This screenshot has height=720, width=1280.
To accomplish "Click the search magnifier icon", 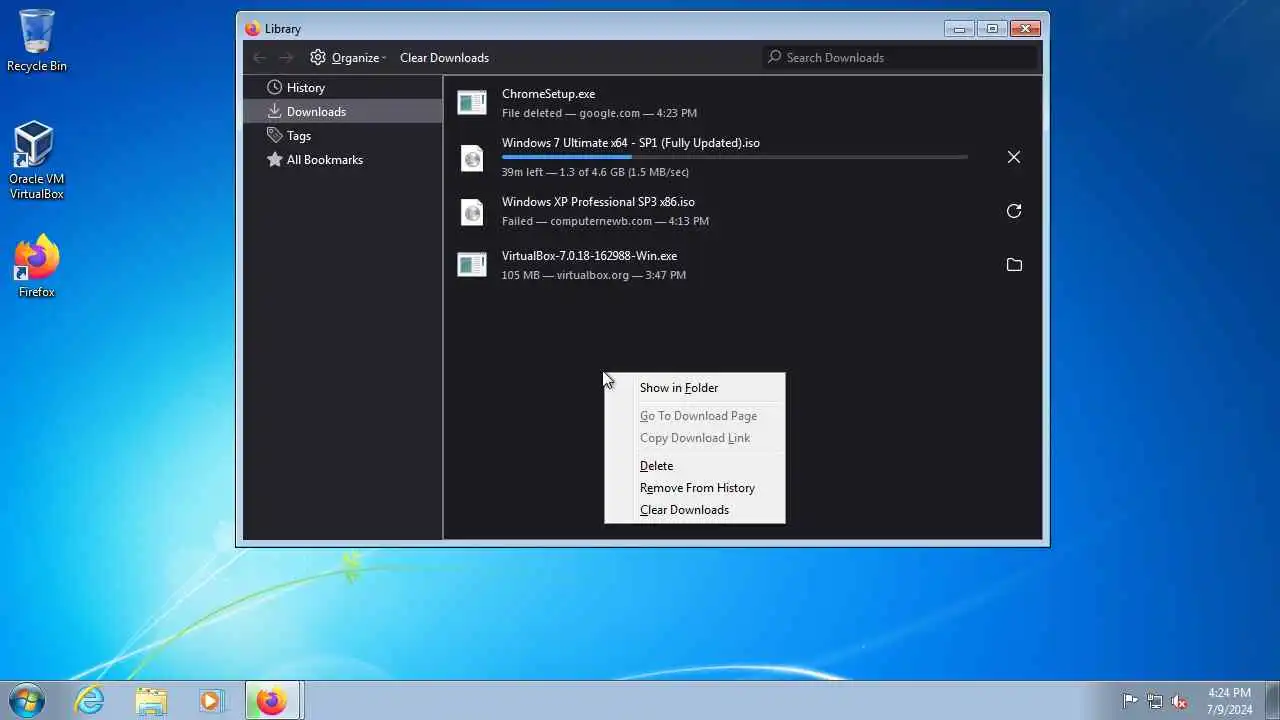I will coord(774,57).
